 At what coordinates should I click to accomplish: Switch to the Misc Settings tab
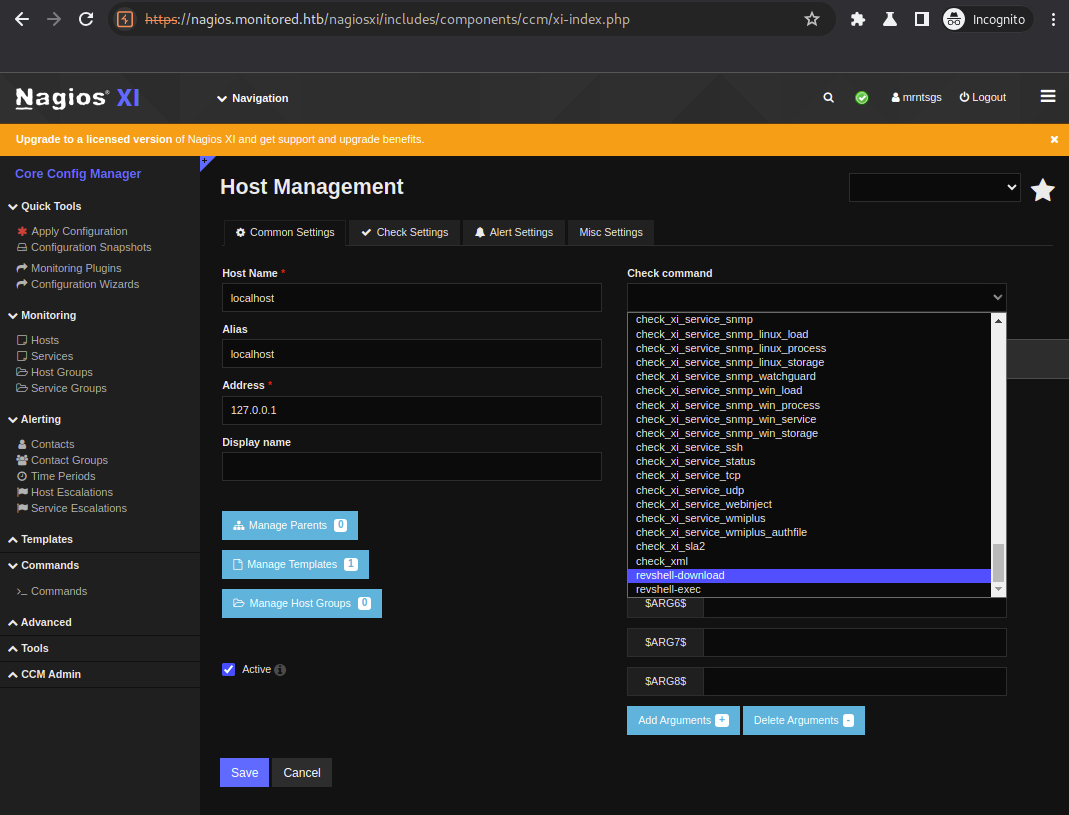[x=610, y=232]
